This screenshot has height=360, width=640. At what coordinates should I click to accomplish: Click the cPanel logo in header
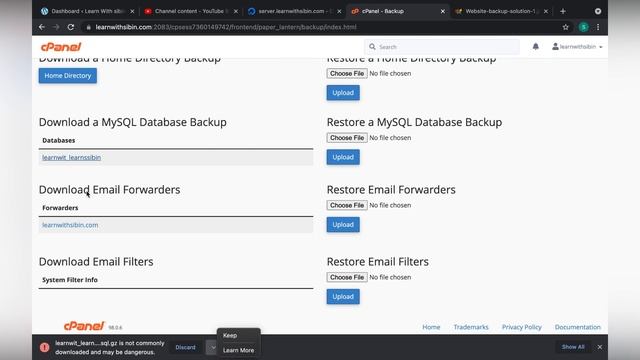click(x=61, y=47)
